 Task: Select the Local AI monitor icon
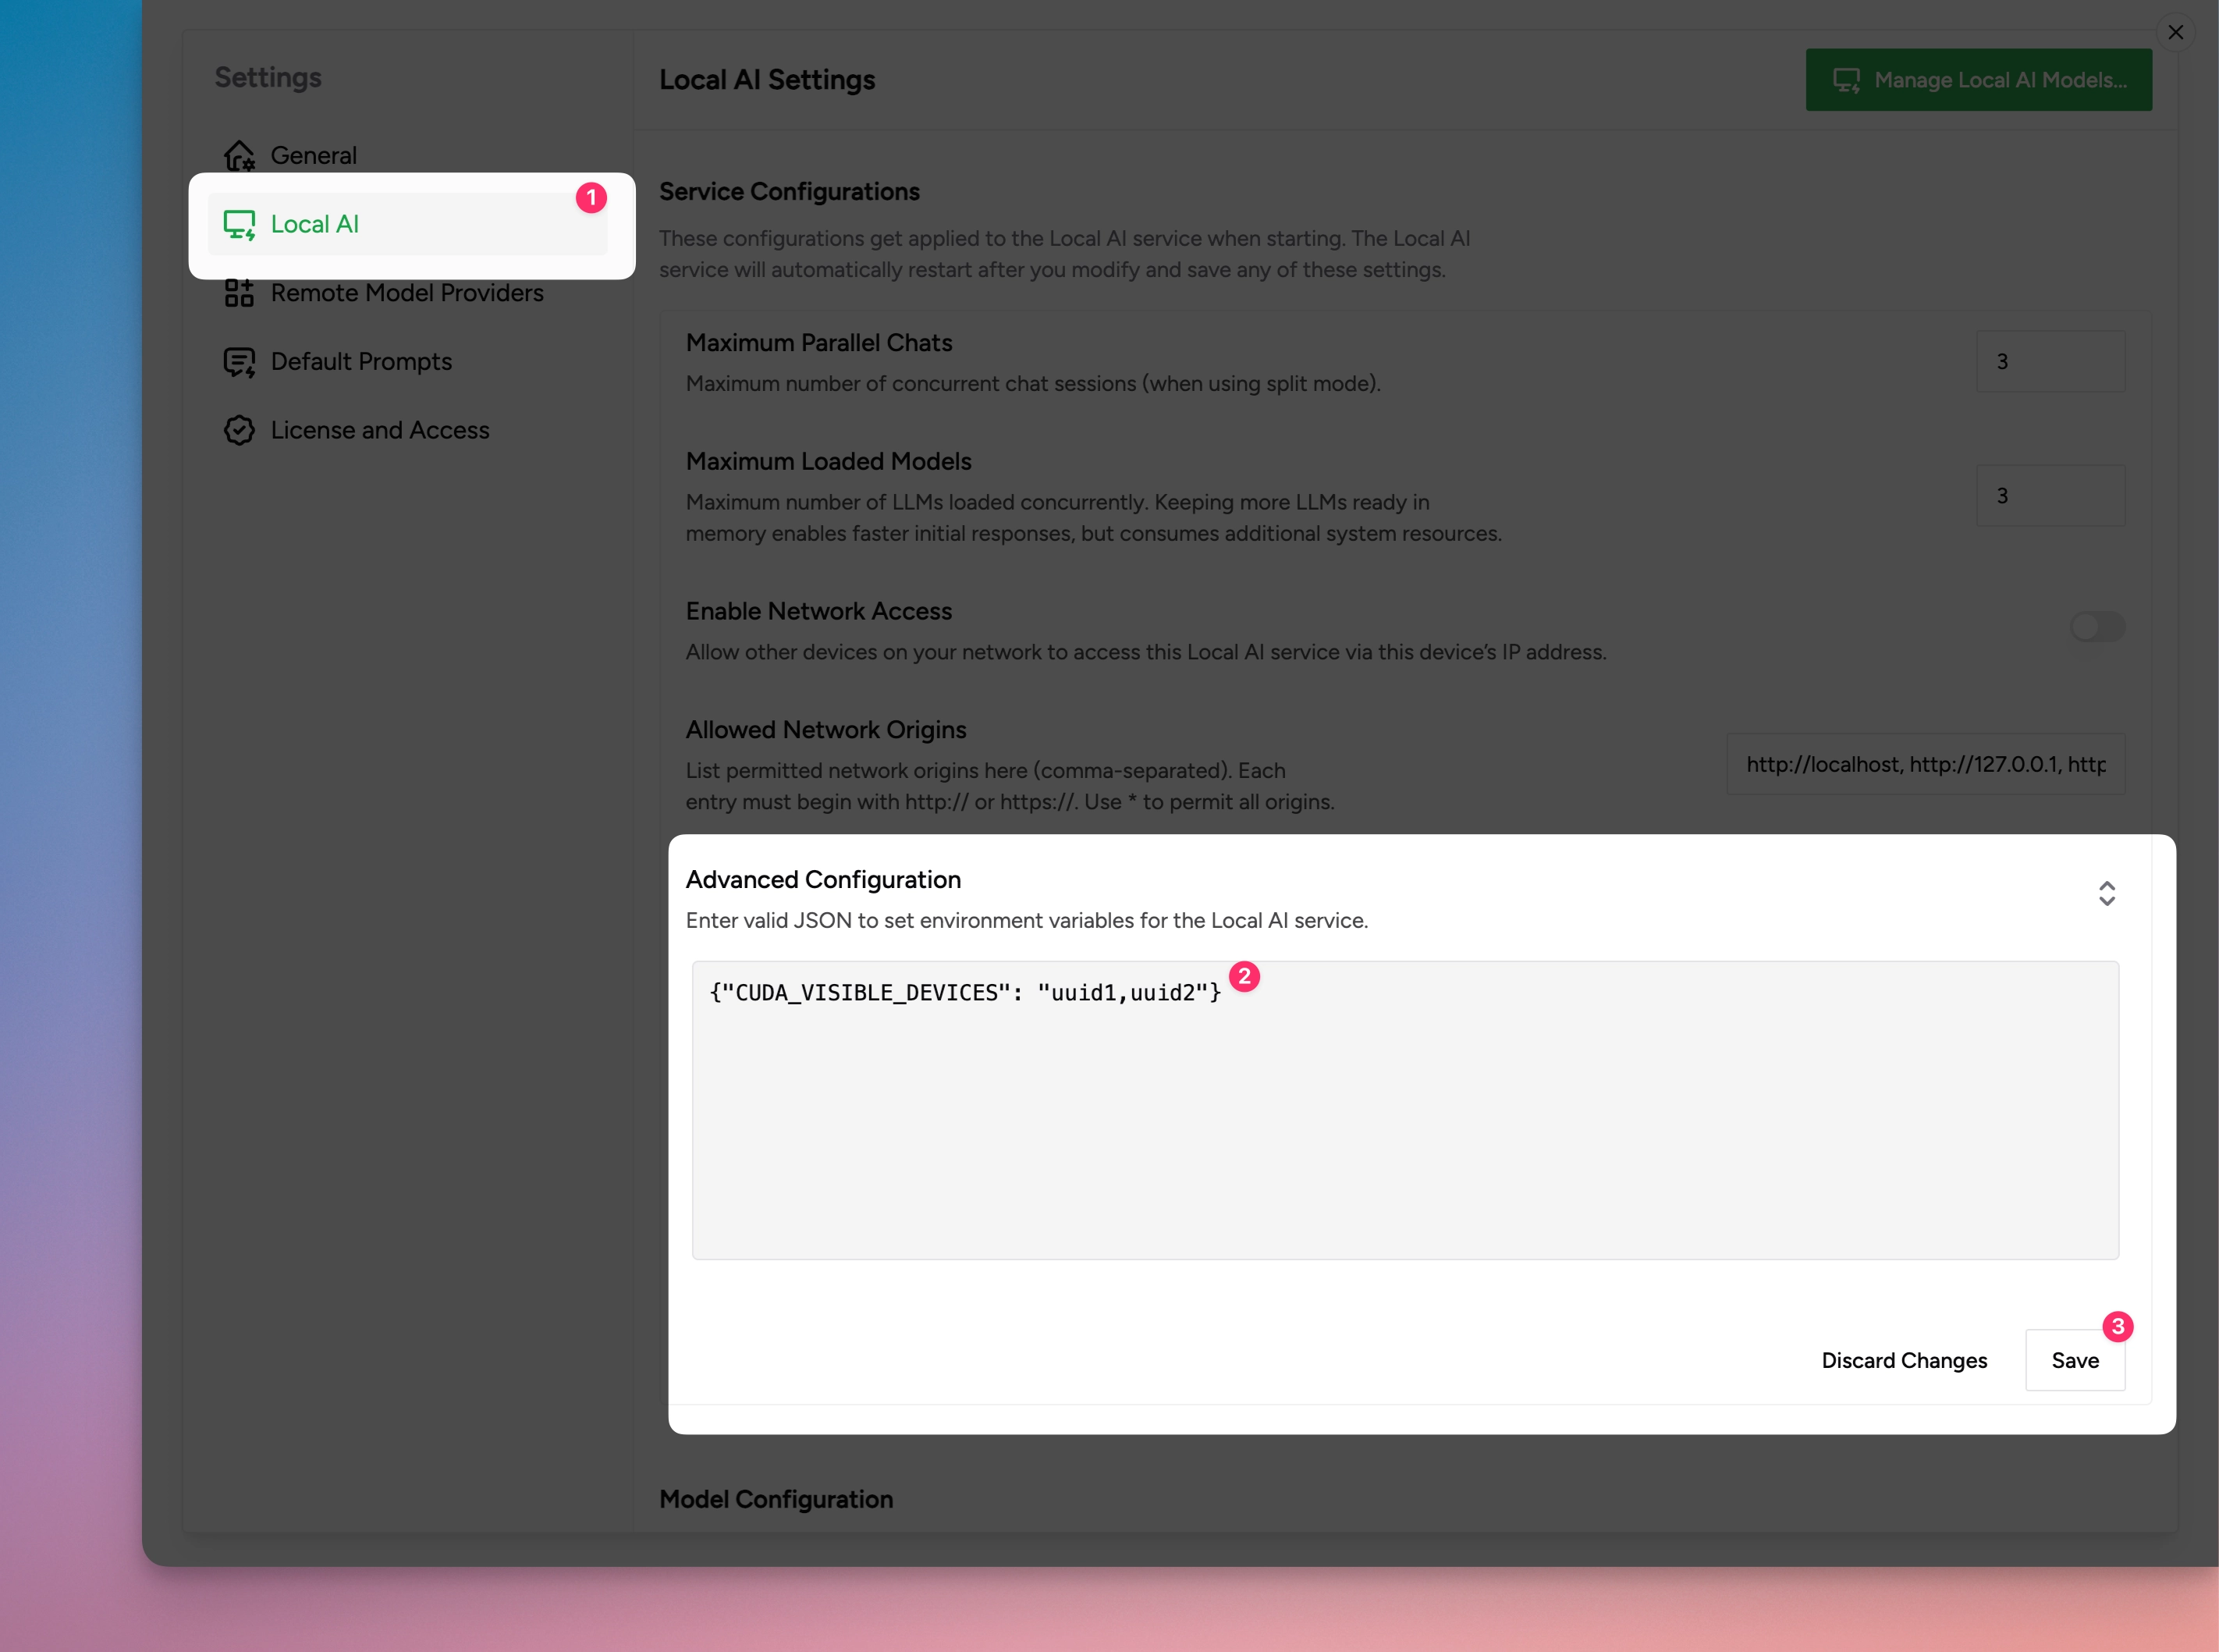(239, 224)
